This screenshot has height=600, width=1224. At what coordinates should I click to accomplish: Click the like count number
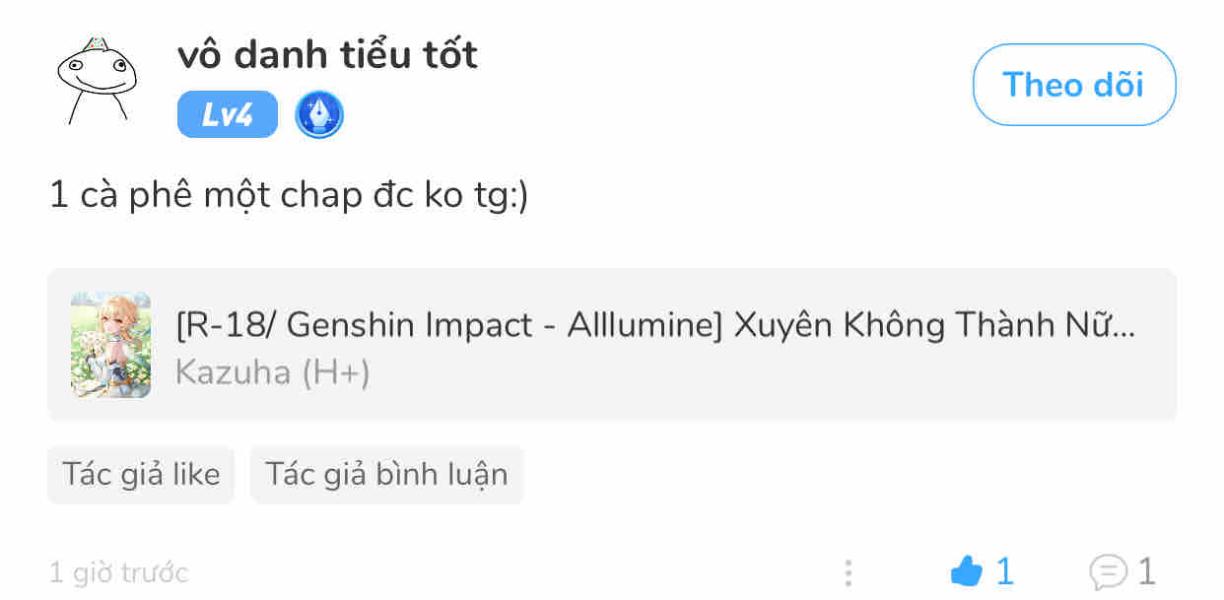pos(1005,572)
